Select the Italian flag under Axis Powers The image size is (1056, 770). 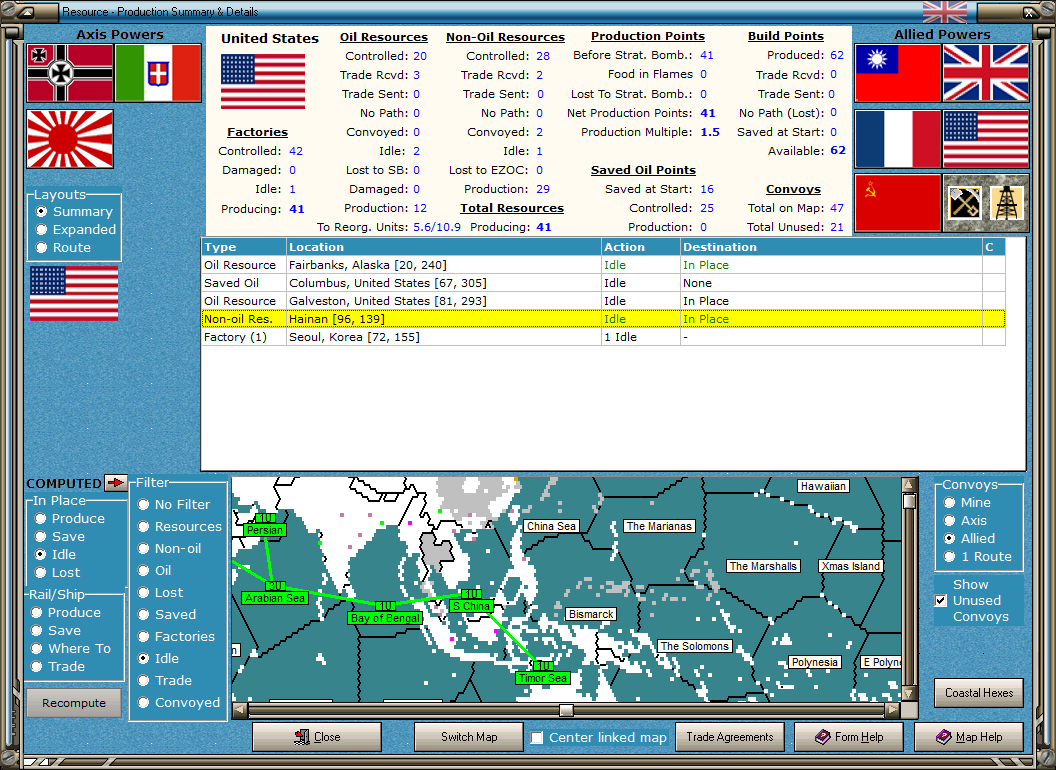[x=158, y=73]
